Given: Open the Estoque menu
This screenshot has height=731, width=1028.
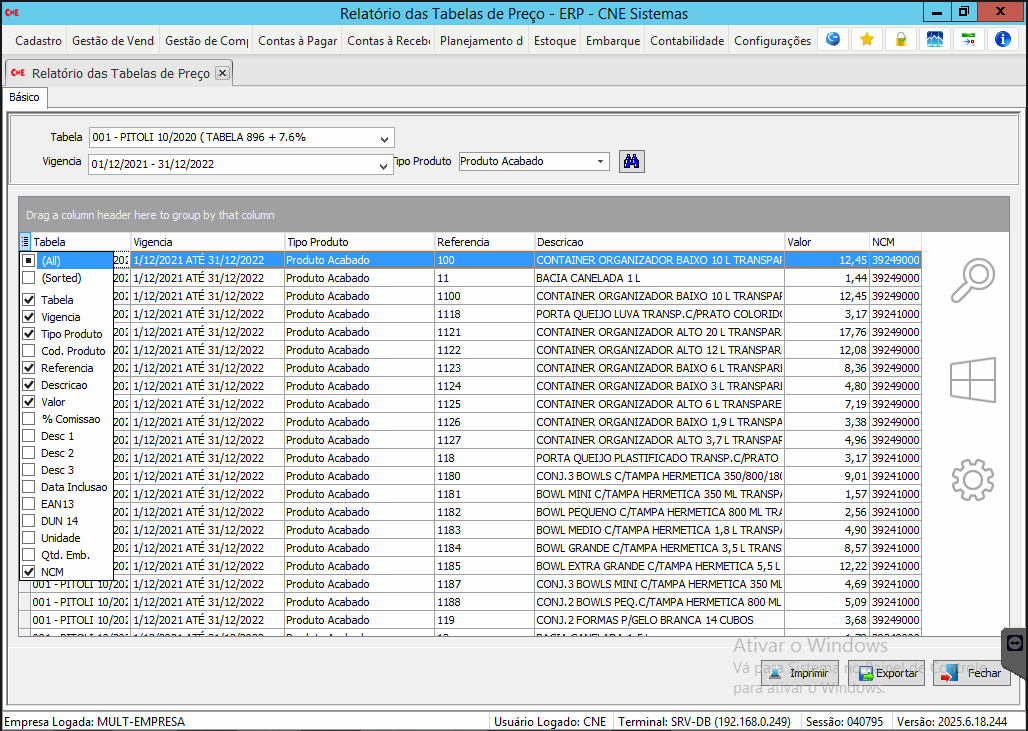Looking at the screenshot, I should click(554, 41).
